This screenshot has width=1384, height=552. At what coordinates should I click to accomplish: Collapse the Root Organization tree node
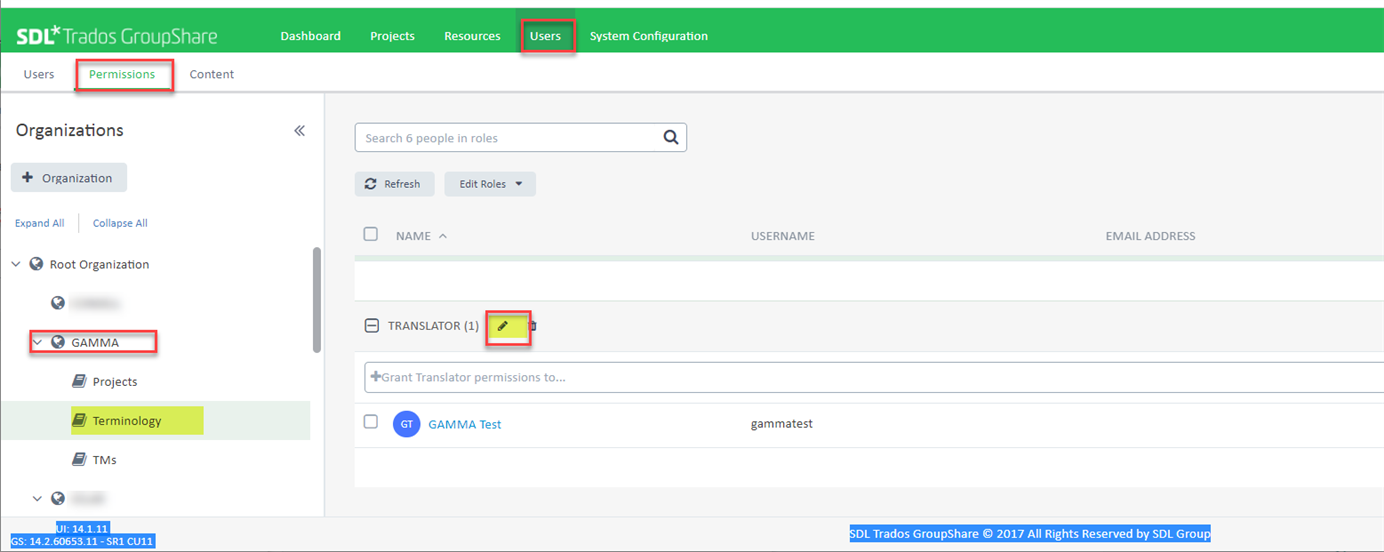pyautogui.click(x=16, y=264)
